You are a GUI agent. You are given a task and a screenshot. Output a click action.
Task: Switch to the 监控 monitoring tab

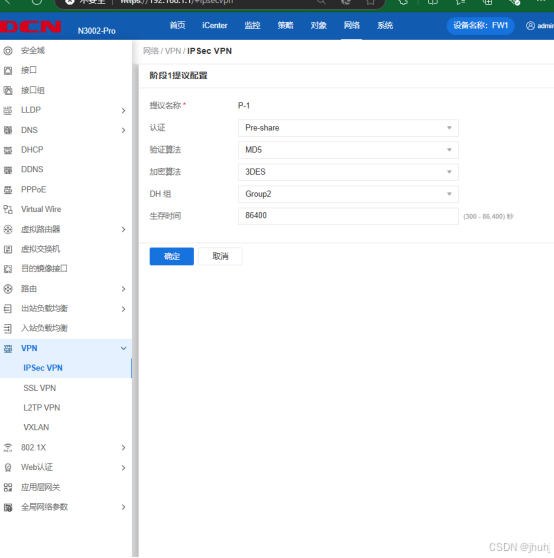(252, 26)
